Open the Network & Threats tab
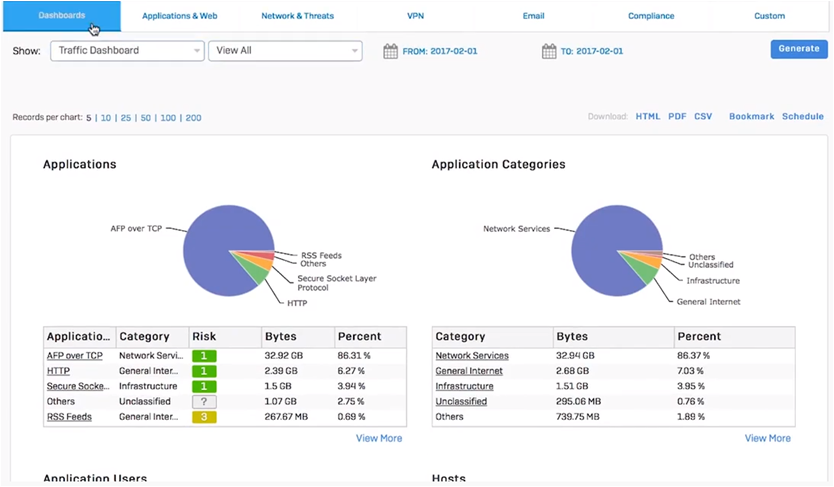This screenshot has height=487, width=834. [297, 16]
